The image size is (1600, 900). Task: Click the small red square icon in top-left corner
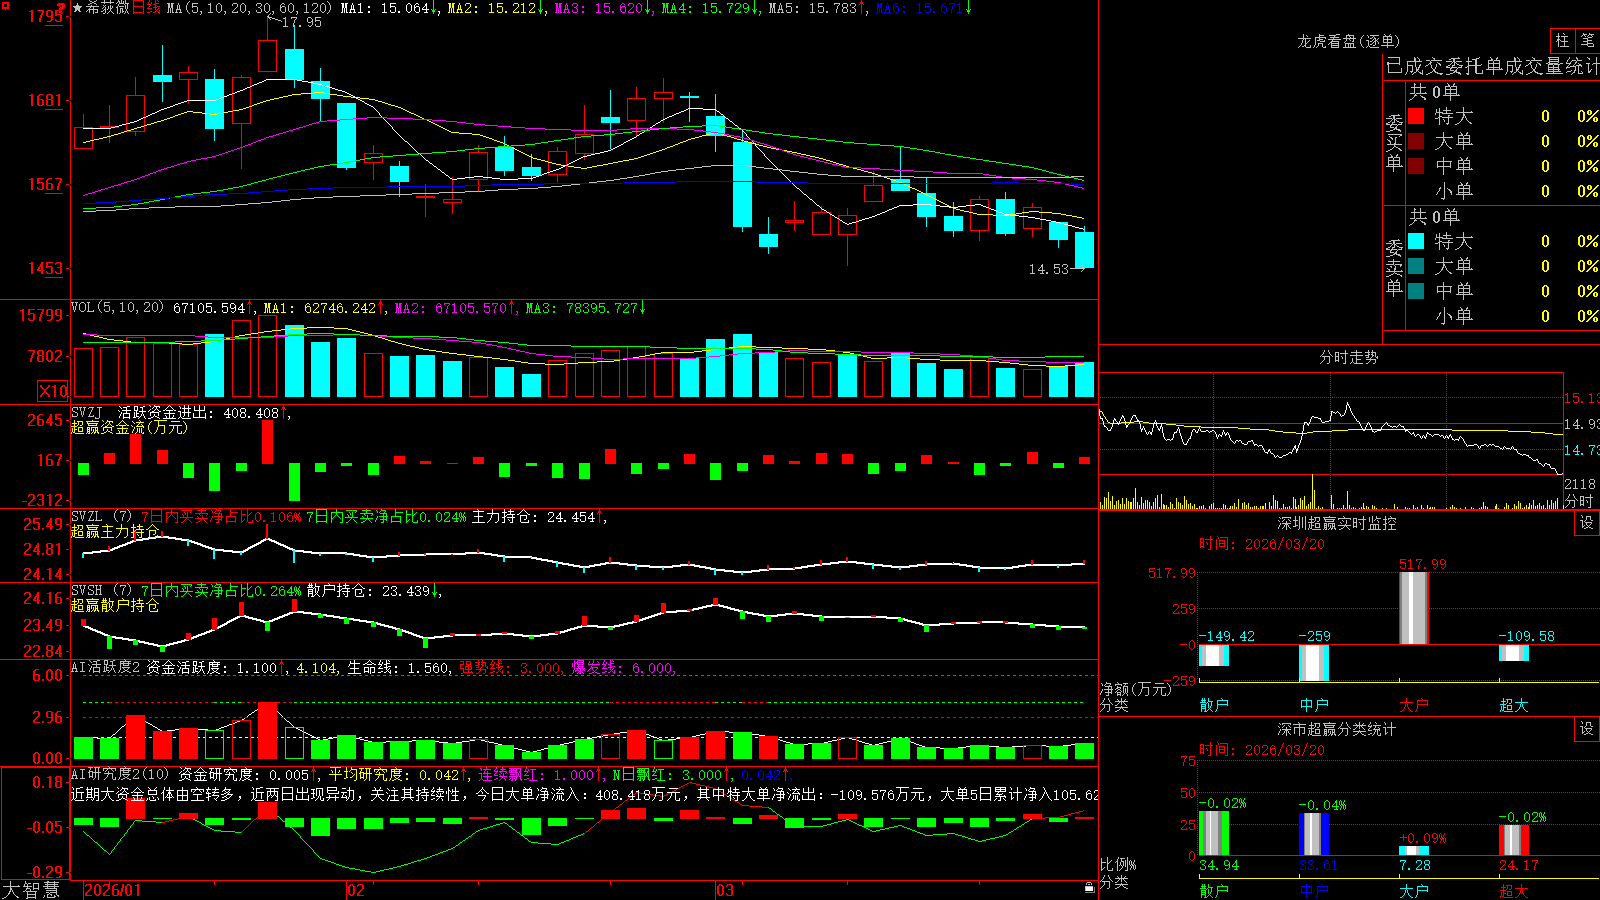(4, 4)
